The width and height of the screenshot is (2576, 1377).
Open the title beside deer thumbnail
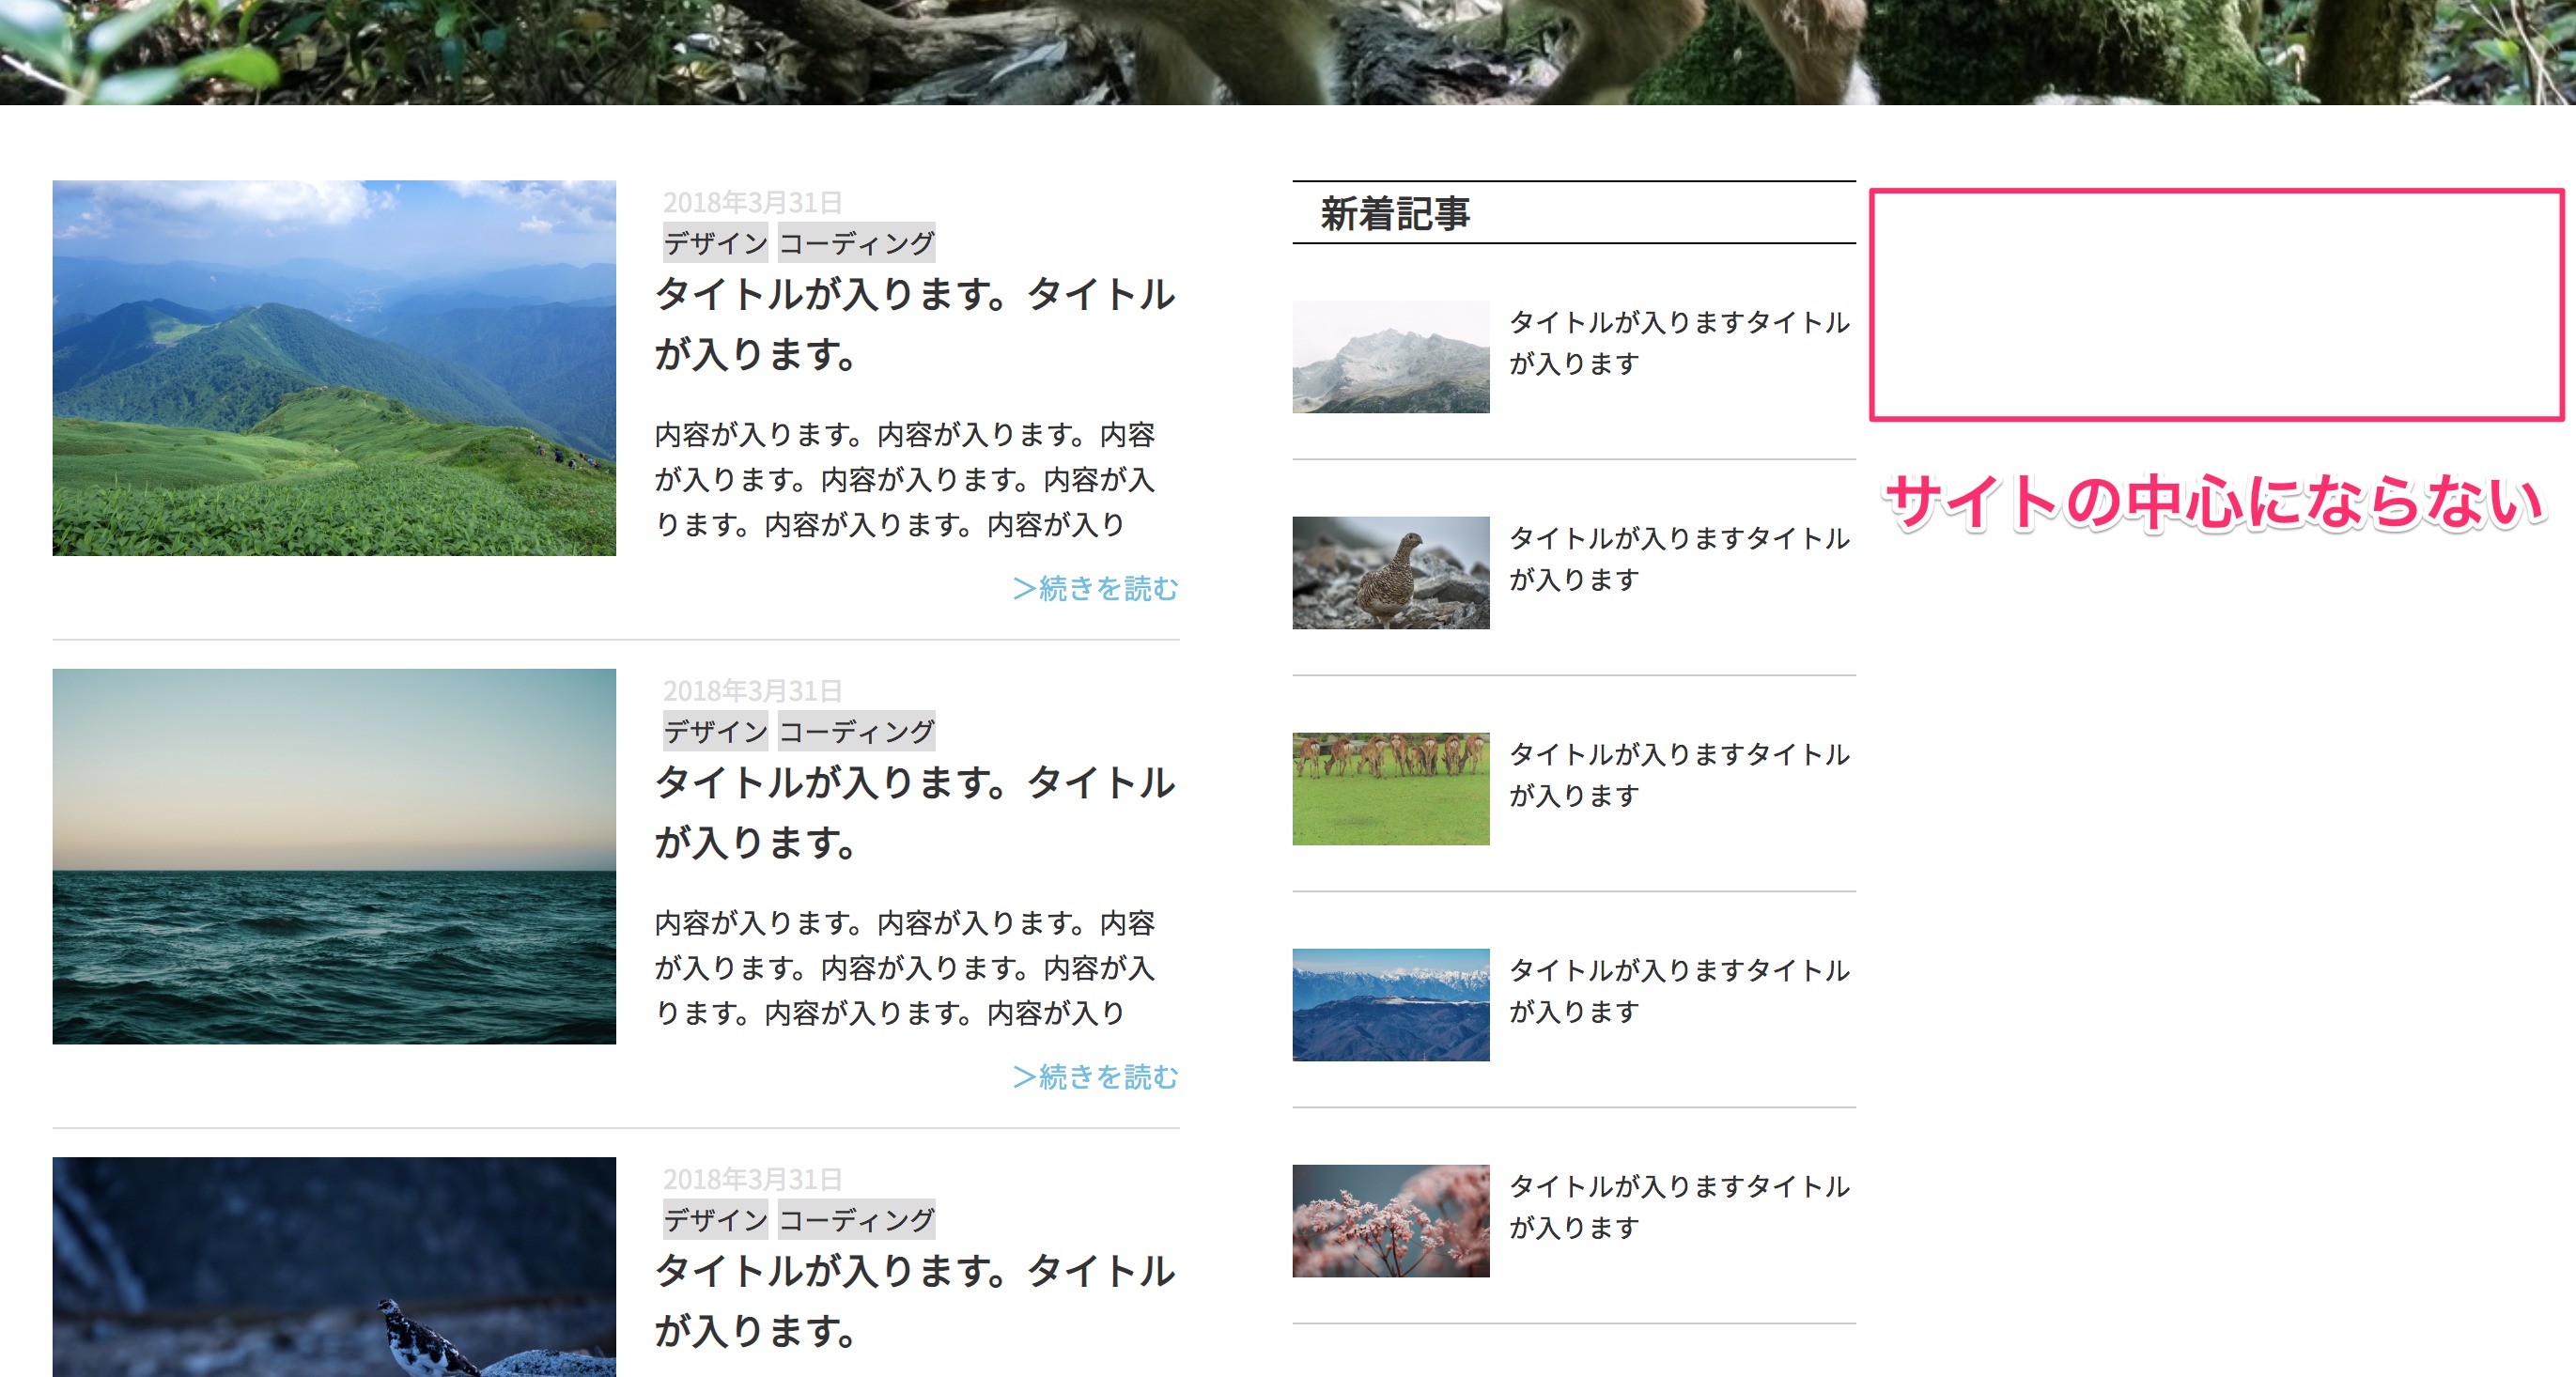[x=1680, y=775]
